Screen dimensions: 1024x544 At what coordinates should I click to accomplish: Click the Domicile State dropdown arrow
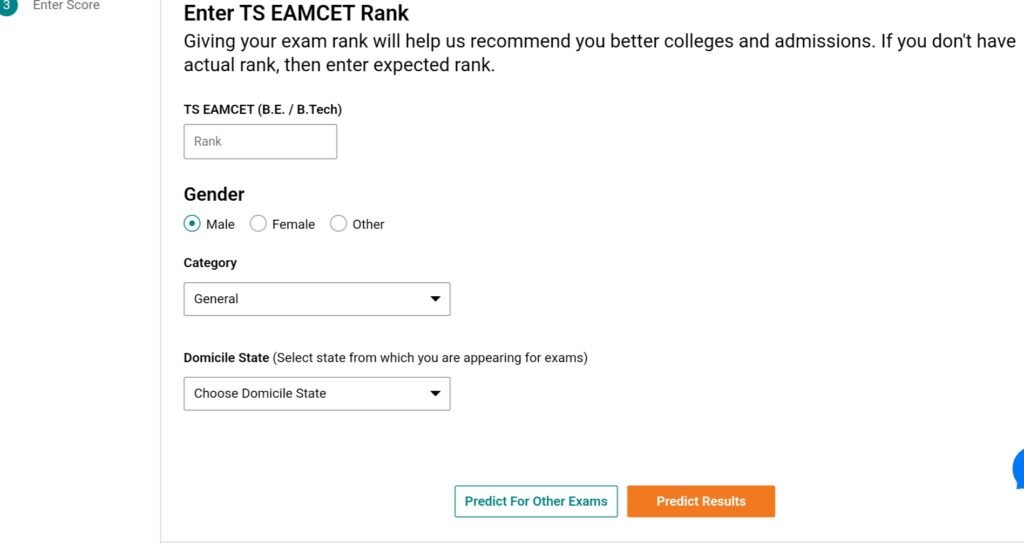435,394
